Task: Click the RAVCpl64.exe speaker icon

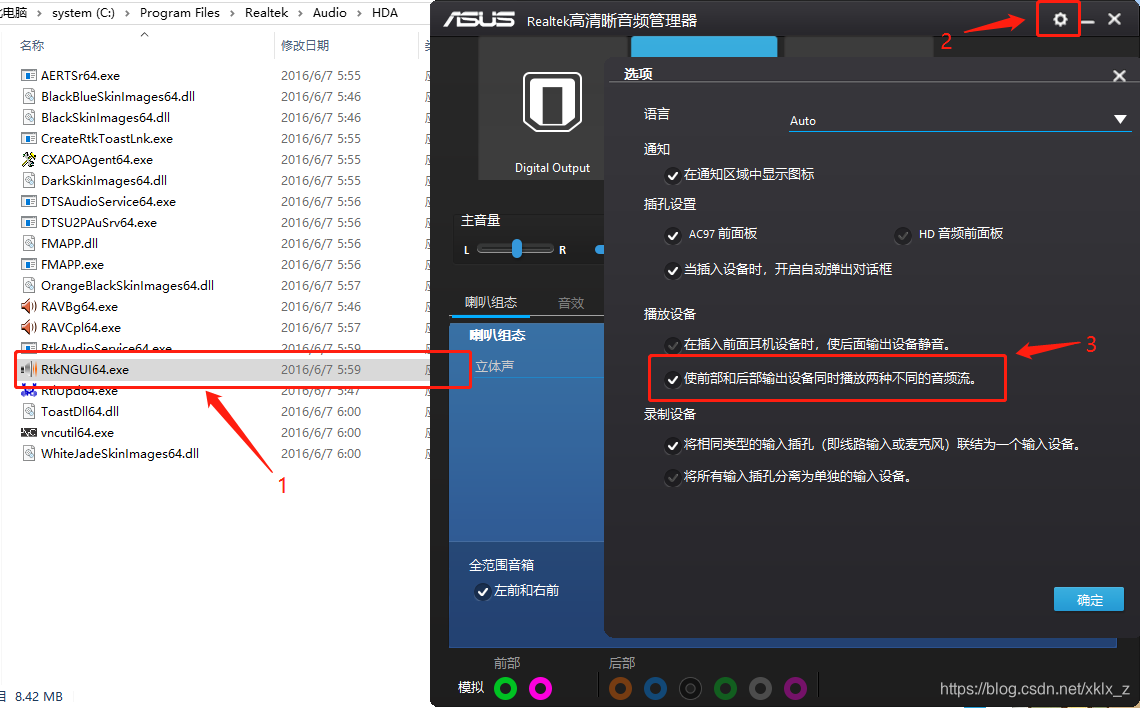Action: click(x=29, y=327)
